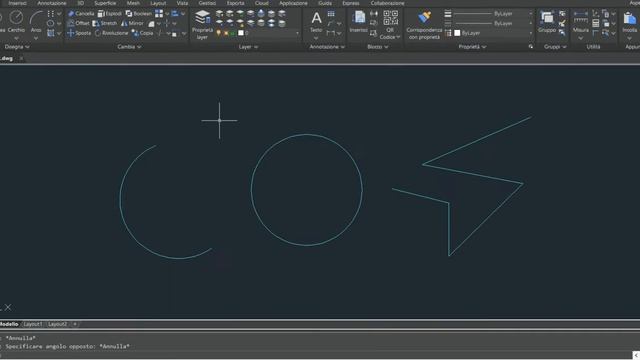Open the Superficie ribbon tab
This screenshot has width=640, height=360.
[105, 3]
